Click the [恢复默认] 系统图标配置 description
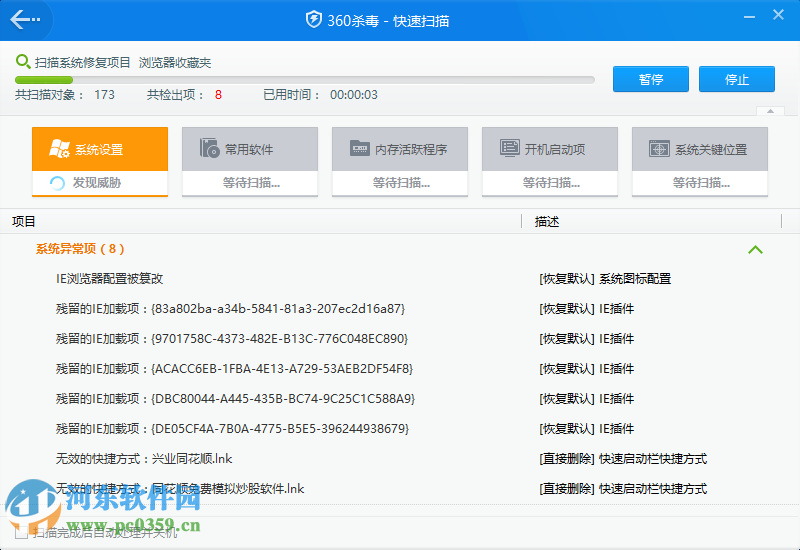Screen dimensions: 800x550 coord(605,279)
